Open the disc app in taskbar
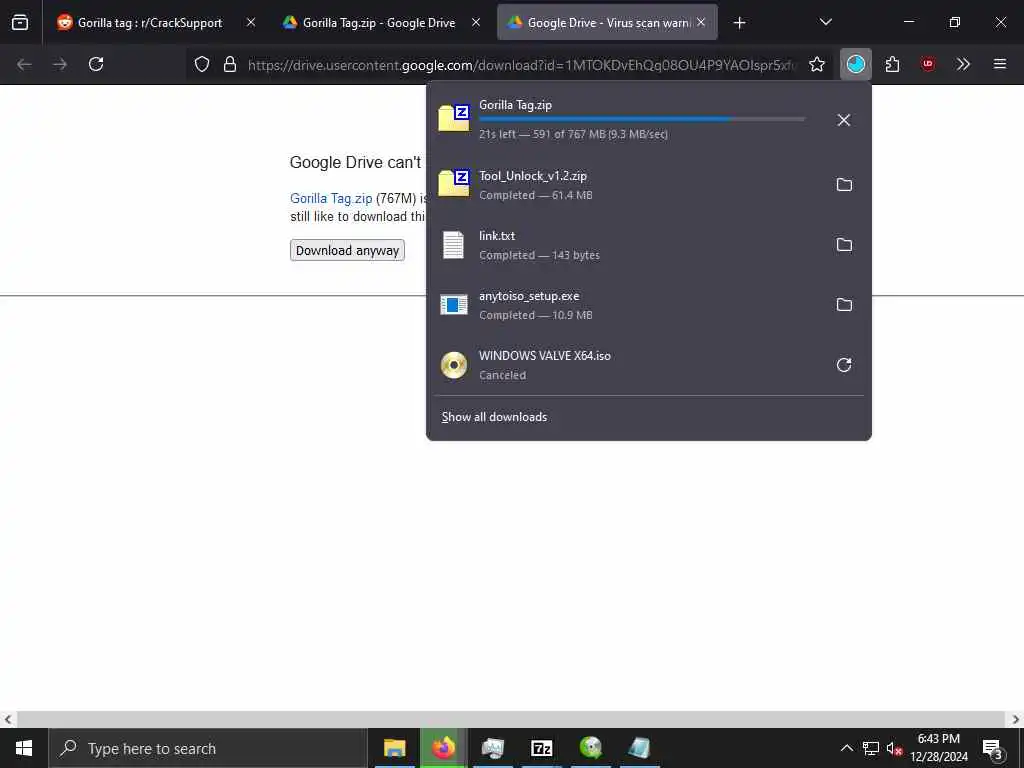1024x768 pixels. pyautogui.click(x=590, y=748)
